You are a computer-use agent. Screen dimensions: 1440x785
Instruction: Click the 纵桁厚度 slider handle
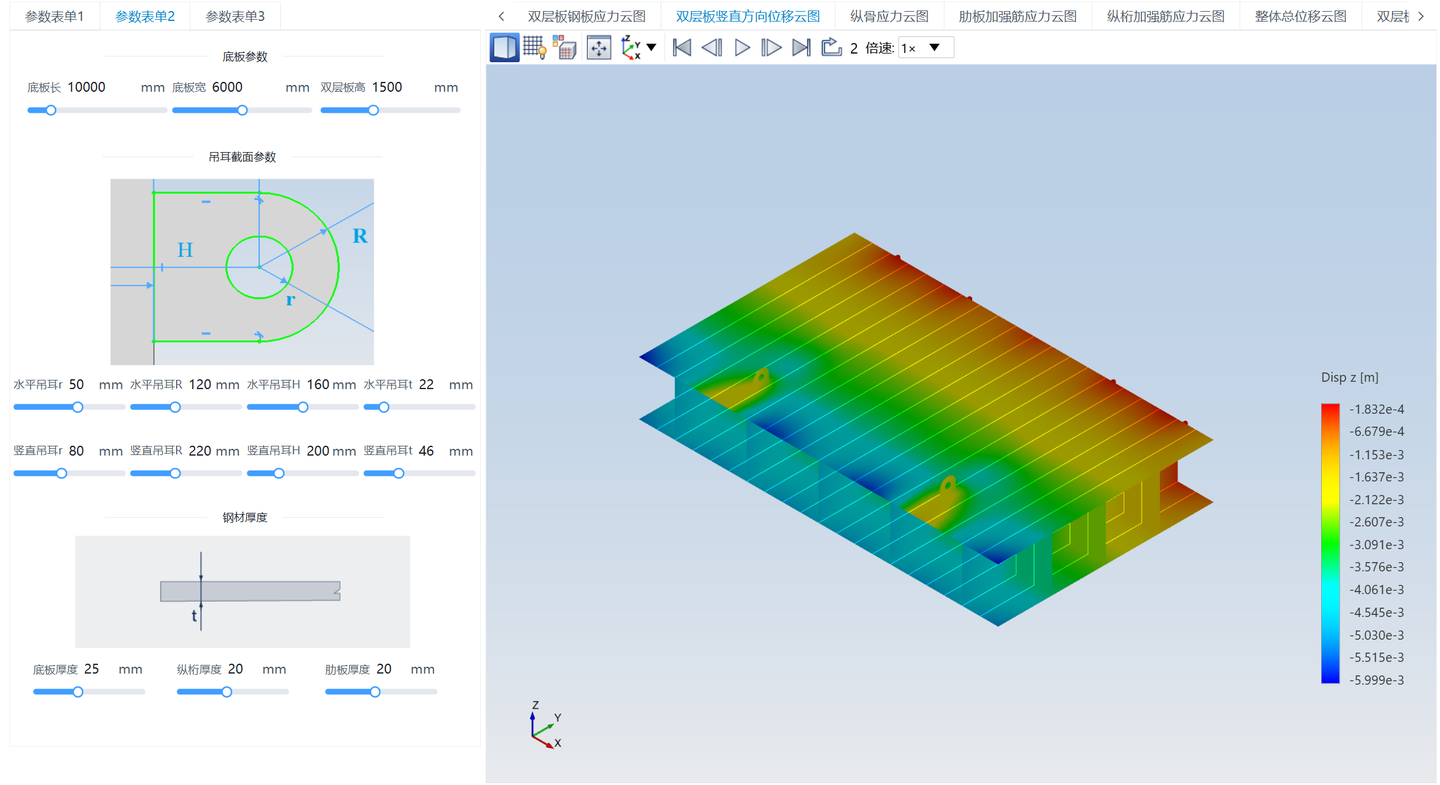click(x=227, y=691)
